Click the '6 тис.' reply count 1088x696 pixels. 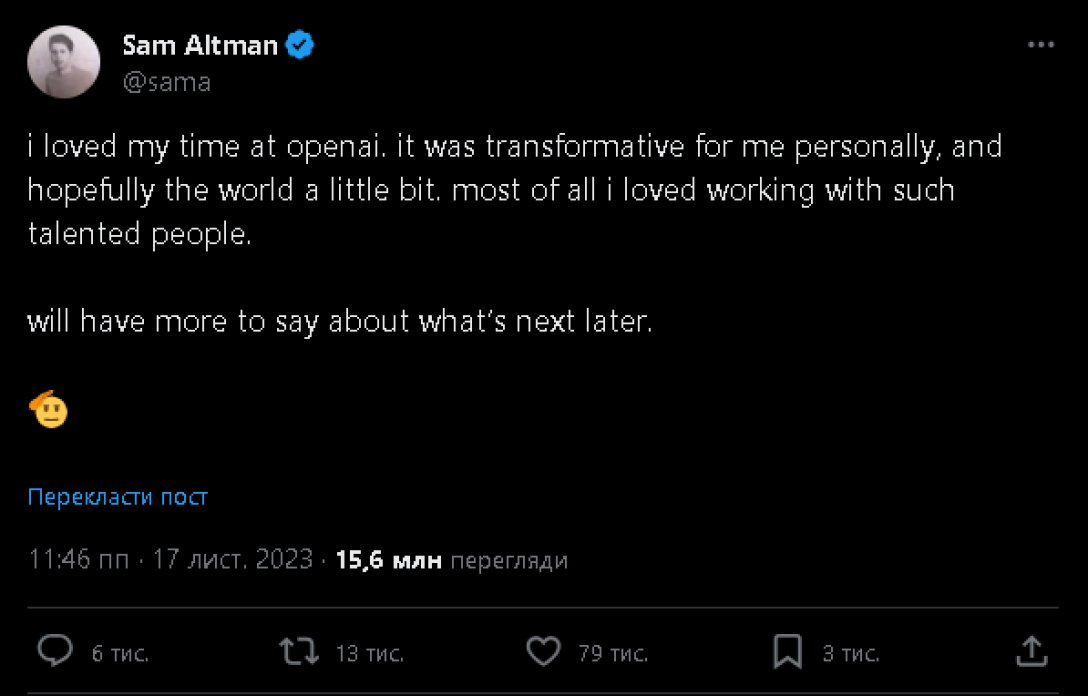click(120, 654)
